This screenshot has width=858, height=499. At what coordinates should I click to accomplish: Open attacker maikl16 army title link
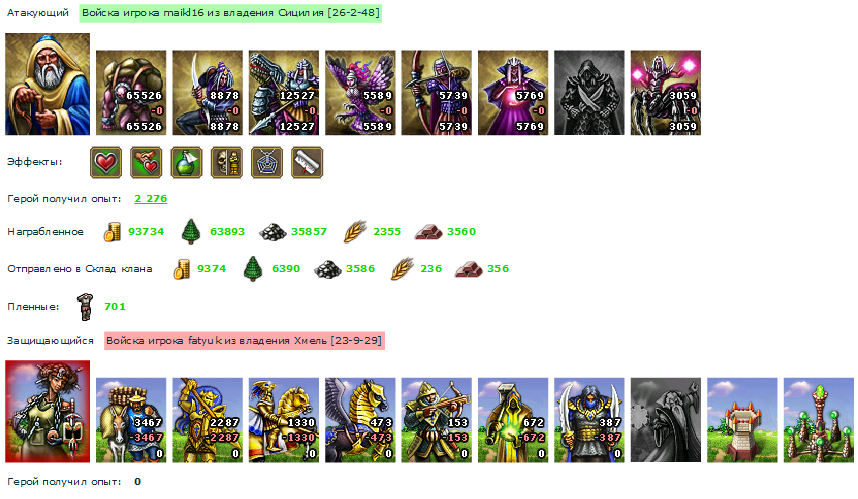pyautogui.click(x=230, y=13)
